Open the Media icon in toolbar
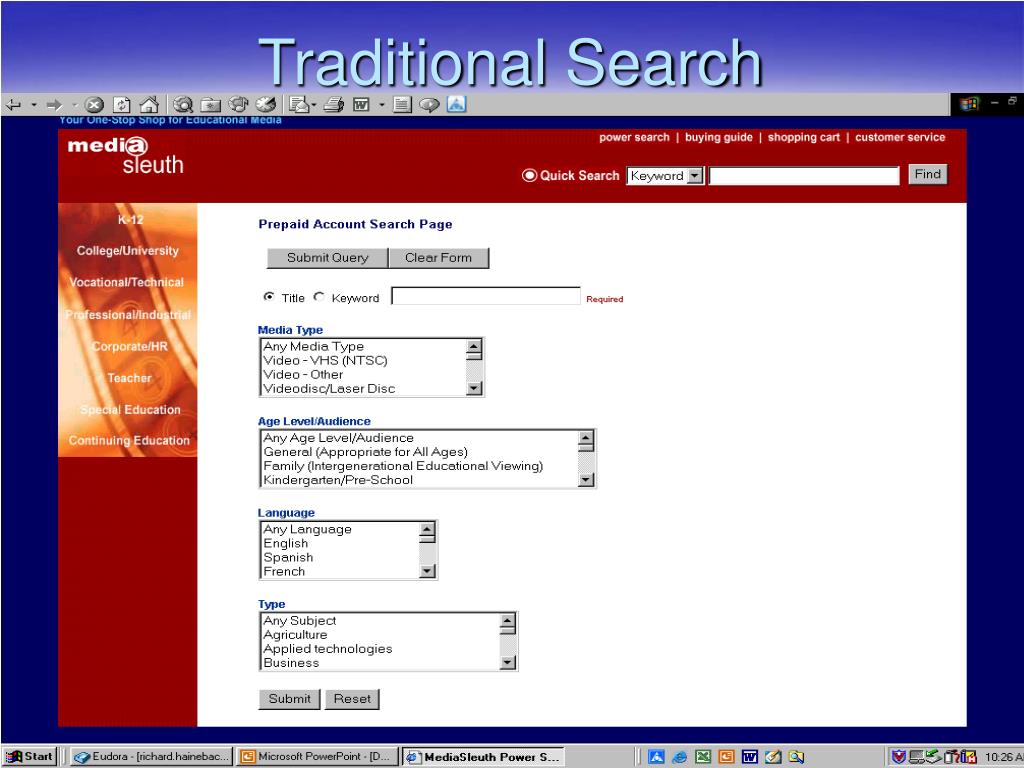The image size is (1024, 768). click(239, 104)
